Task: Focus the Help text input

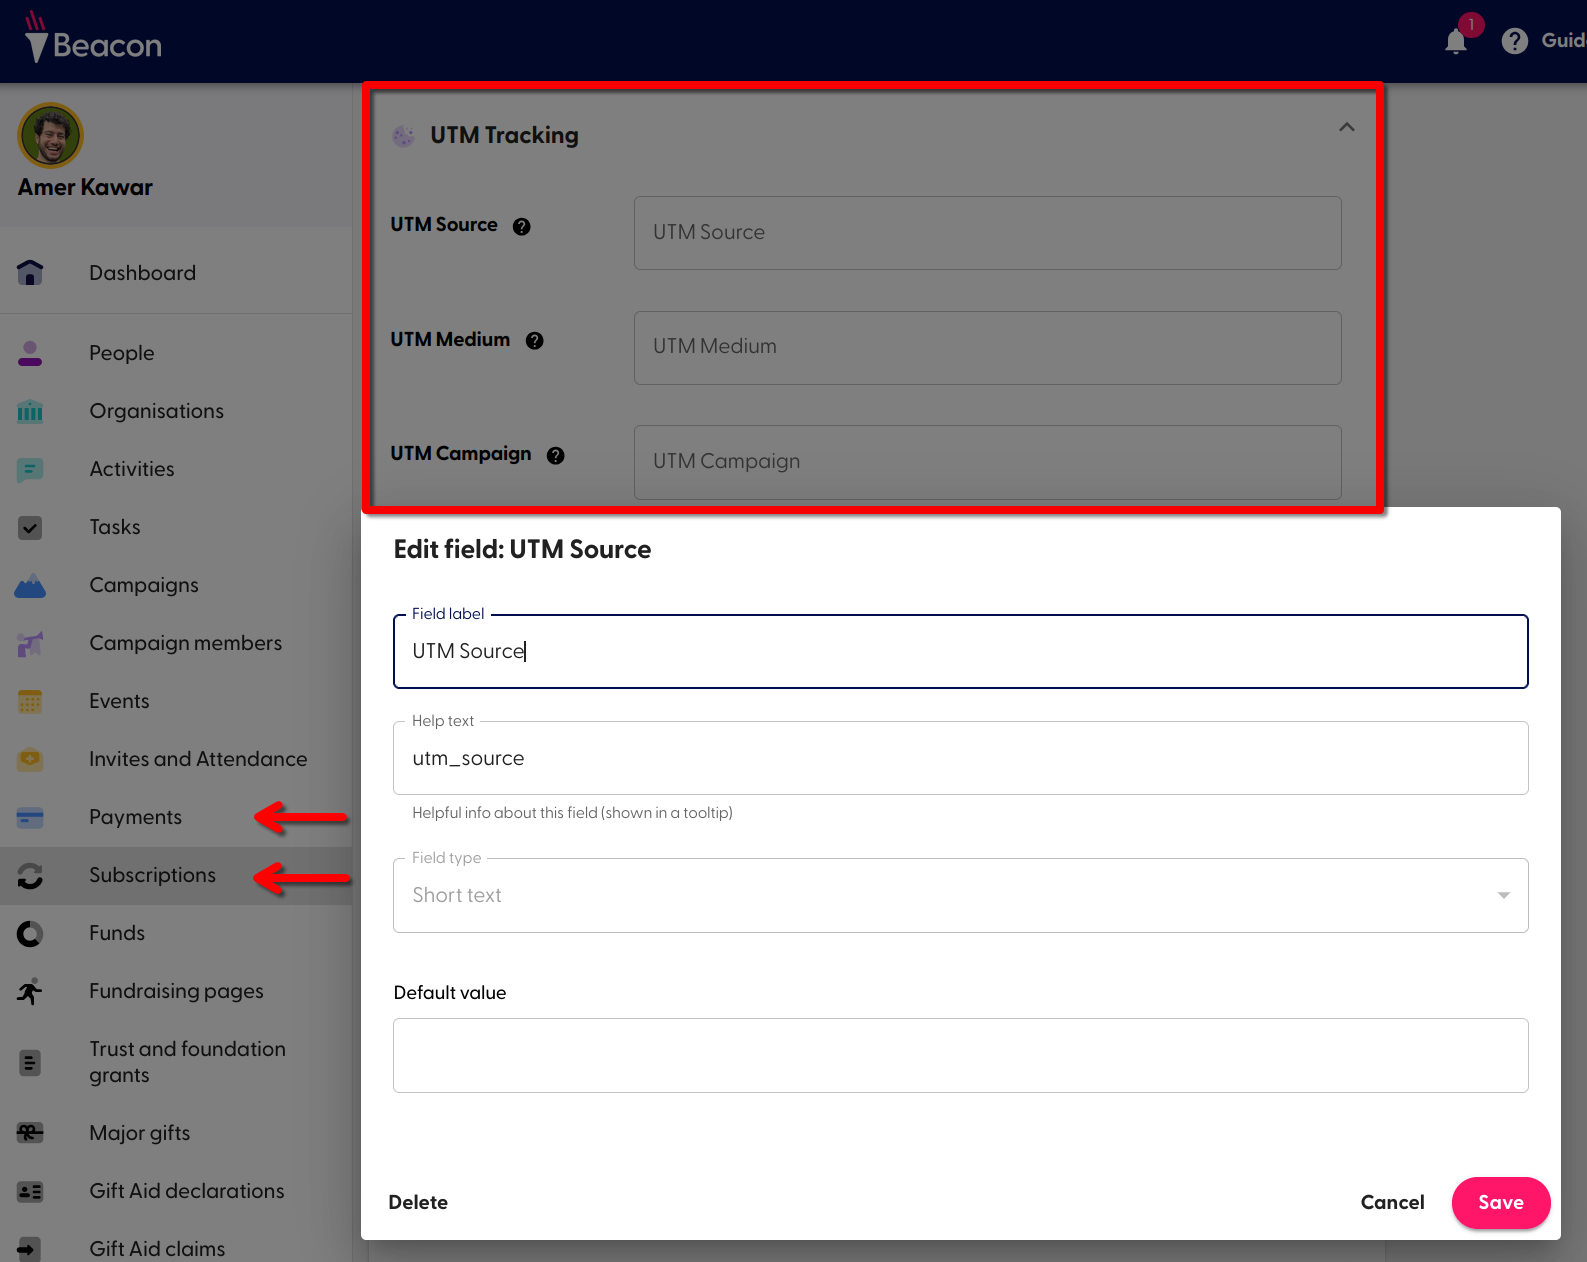Action: point(960,758)
